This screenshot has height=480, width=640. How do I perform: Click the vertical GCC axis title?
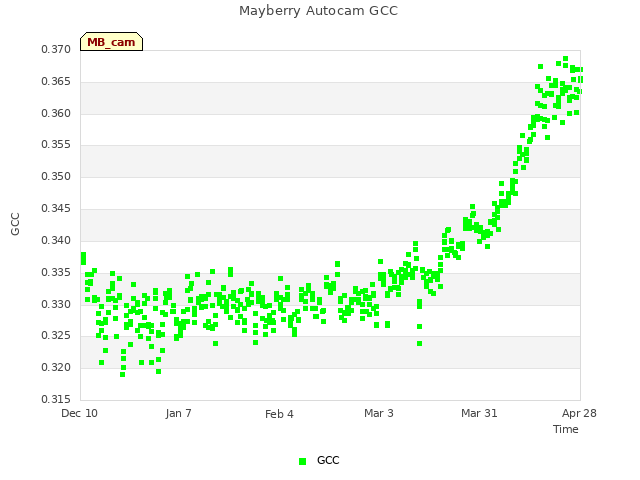[x=15, y=224]
